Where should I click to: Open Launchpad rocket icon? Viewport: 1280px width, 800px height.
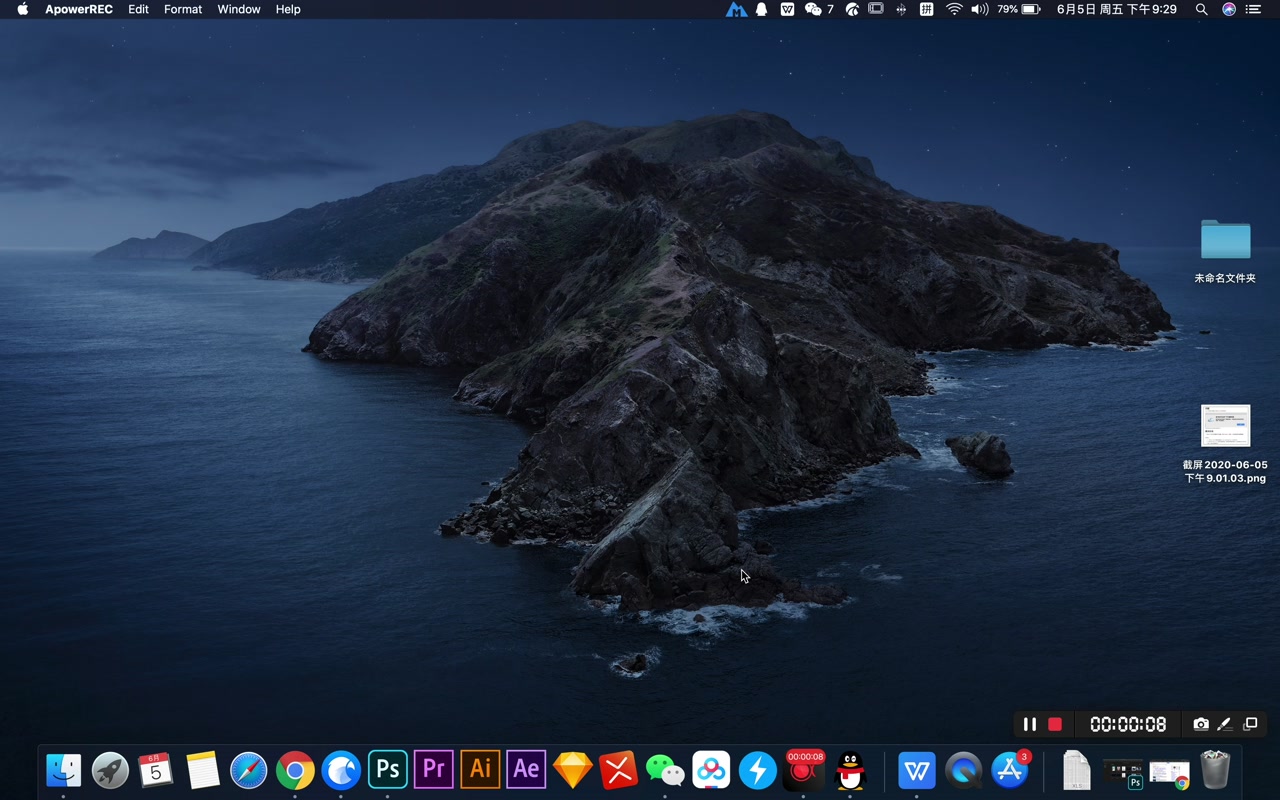[x=110, y=770]
